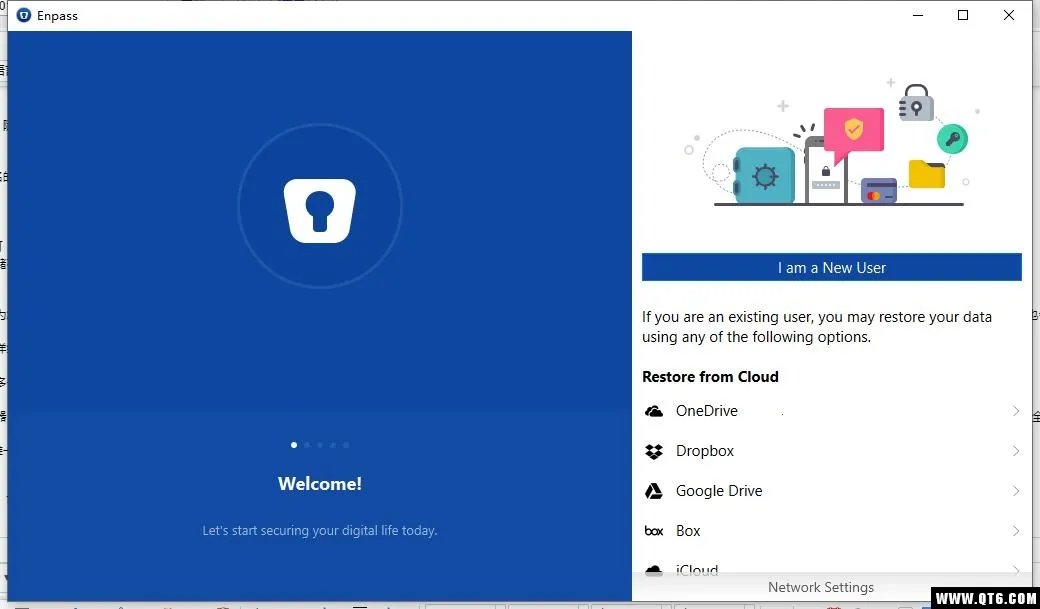Click the Box logo icon
This screenshot has height=609, width=1040.
654,531
